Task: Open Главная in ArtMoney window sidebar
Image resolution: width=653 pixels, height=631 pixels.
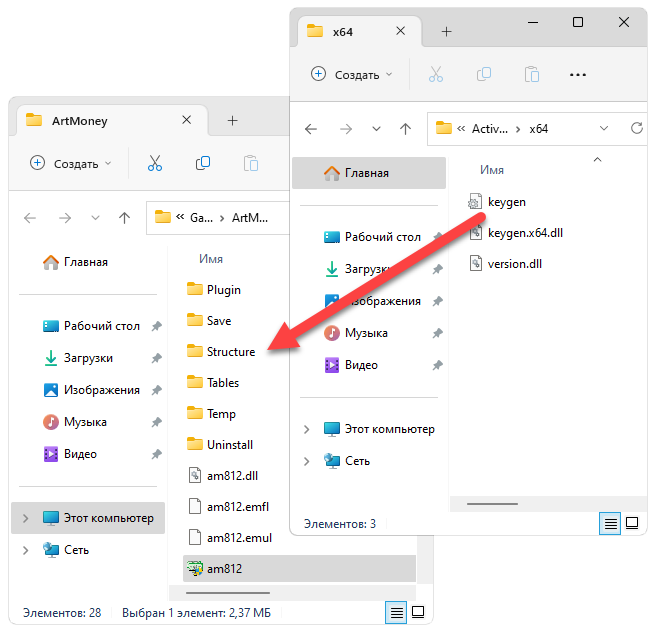Action: click(x=75, y=262)
